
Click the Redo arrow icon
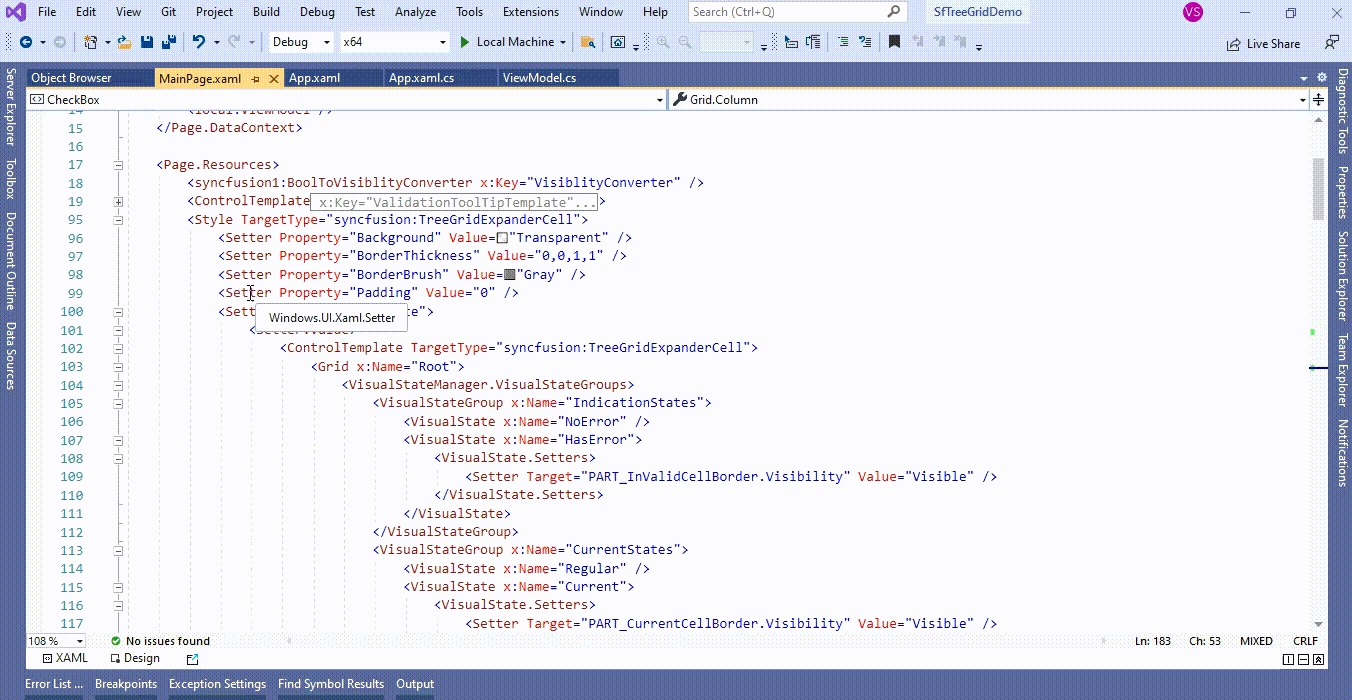point(233,42)
